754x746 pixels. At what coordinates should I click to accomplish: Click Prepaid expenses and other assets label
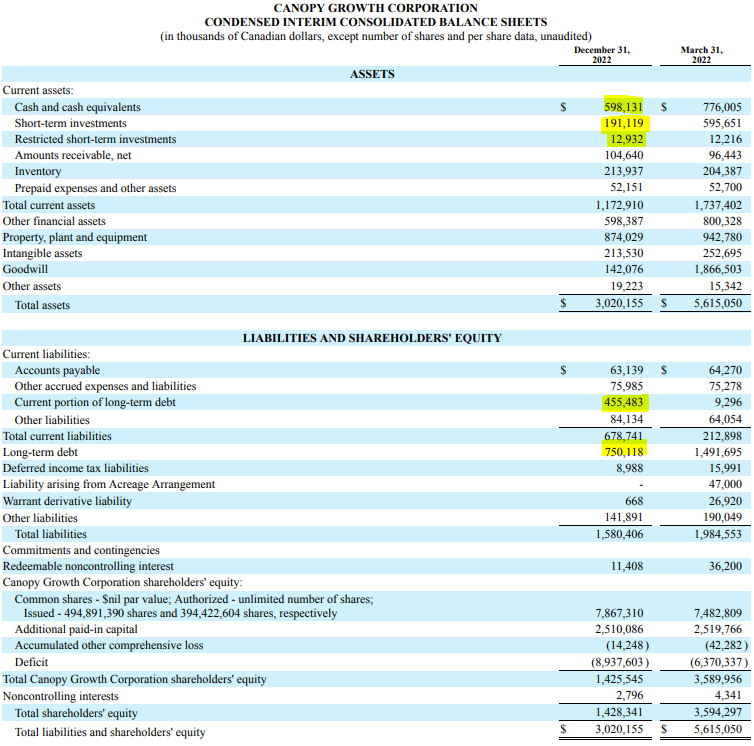click(x=95, y=188)
